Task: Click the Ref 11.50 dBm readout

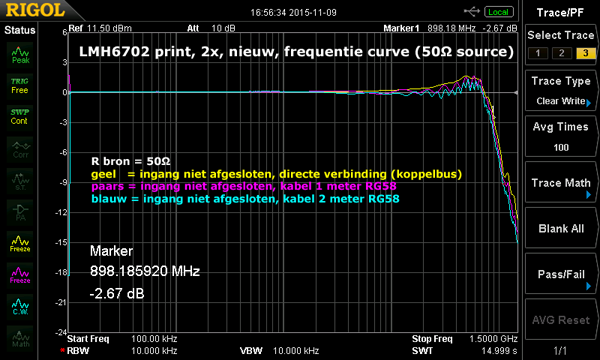Action: point(100,28)
